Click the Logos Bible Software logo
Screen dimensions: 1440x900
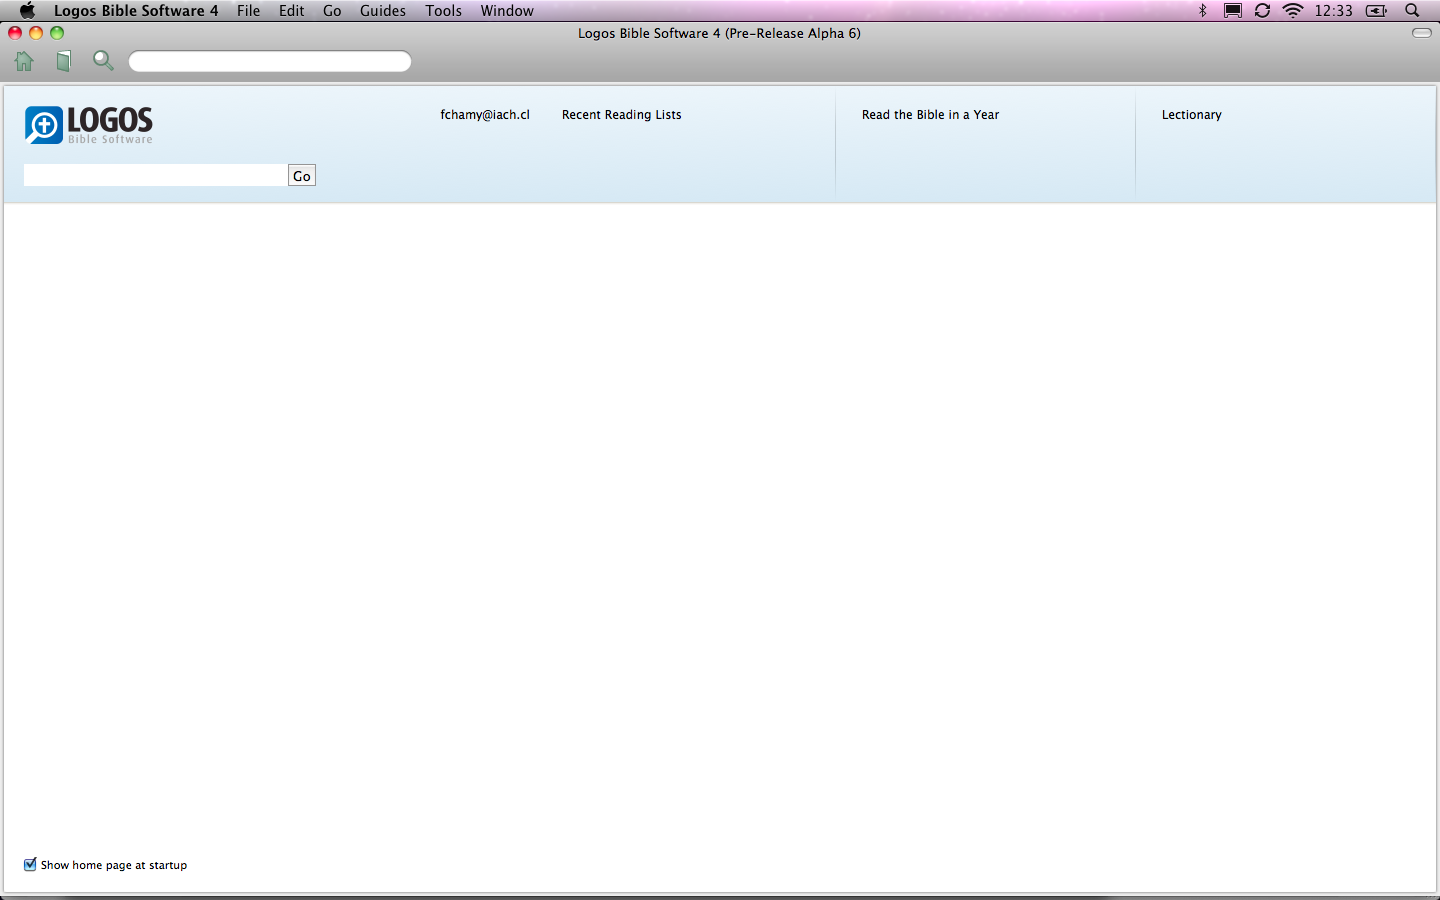(x=89, y=125)
